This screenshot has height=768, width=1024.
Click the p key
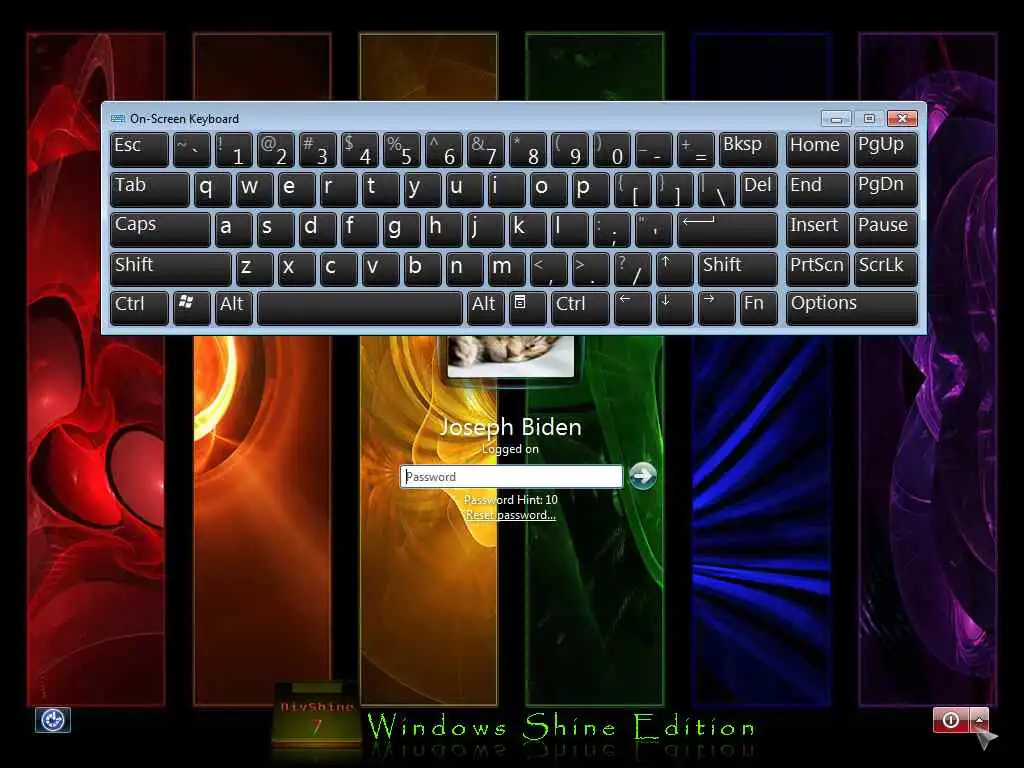point(590,189)
